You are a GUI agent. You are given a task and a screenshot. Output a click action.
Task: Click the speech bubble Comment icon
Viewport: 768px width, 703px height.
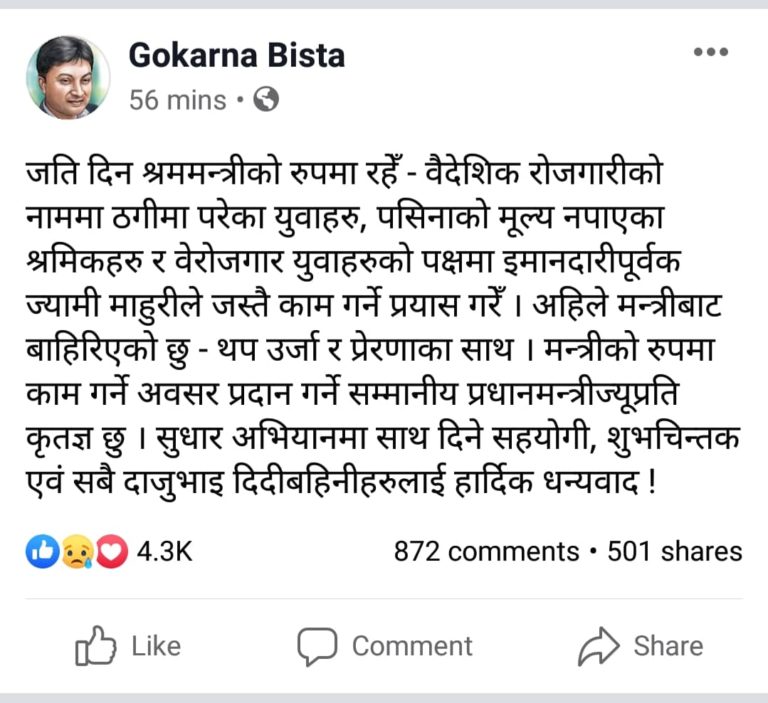pyautogui.click(x=317, y=646)
